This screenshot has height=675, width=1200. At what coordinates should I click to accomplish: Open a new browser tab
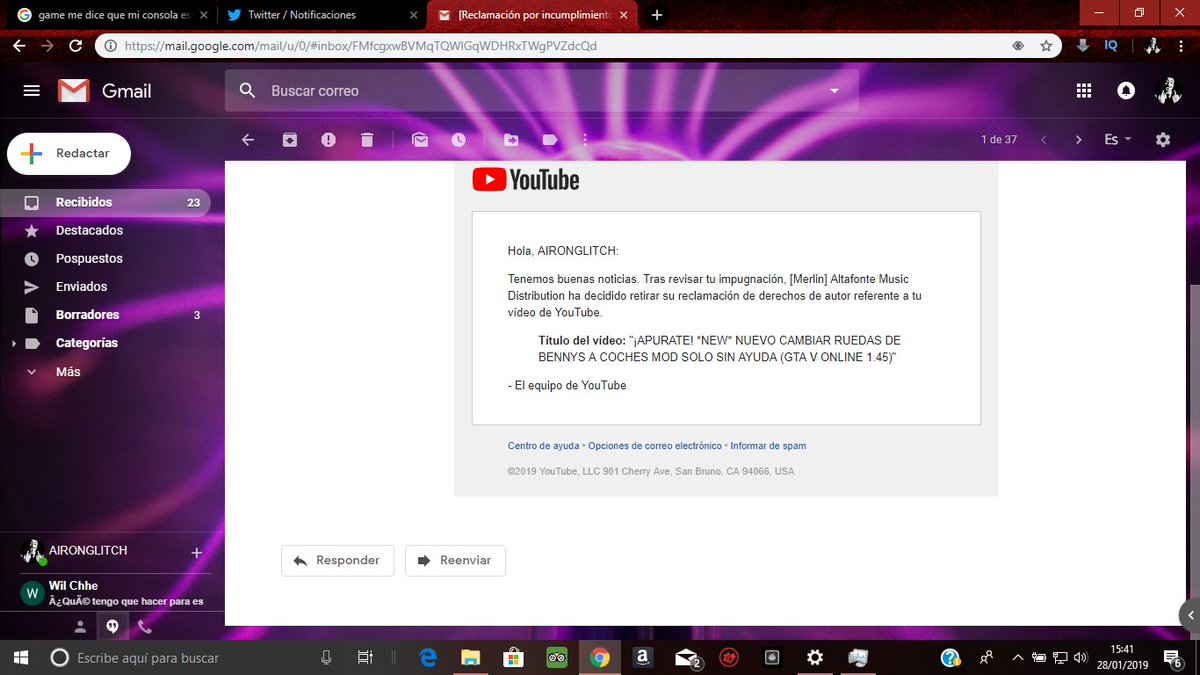(656, 15)
